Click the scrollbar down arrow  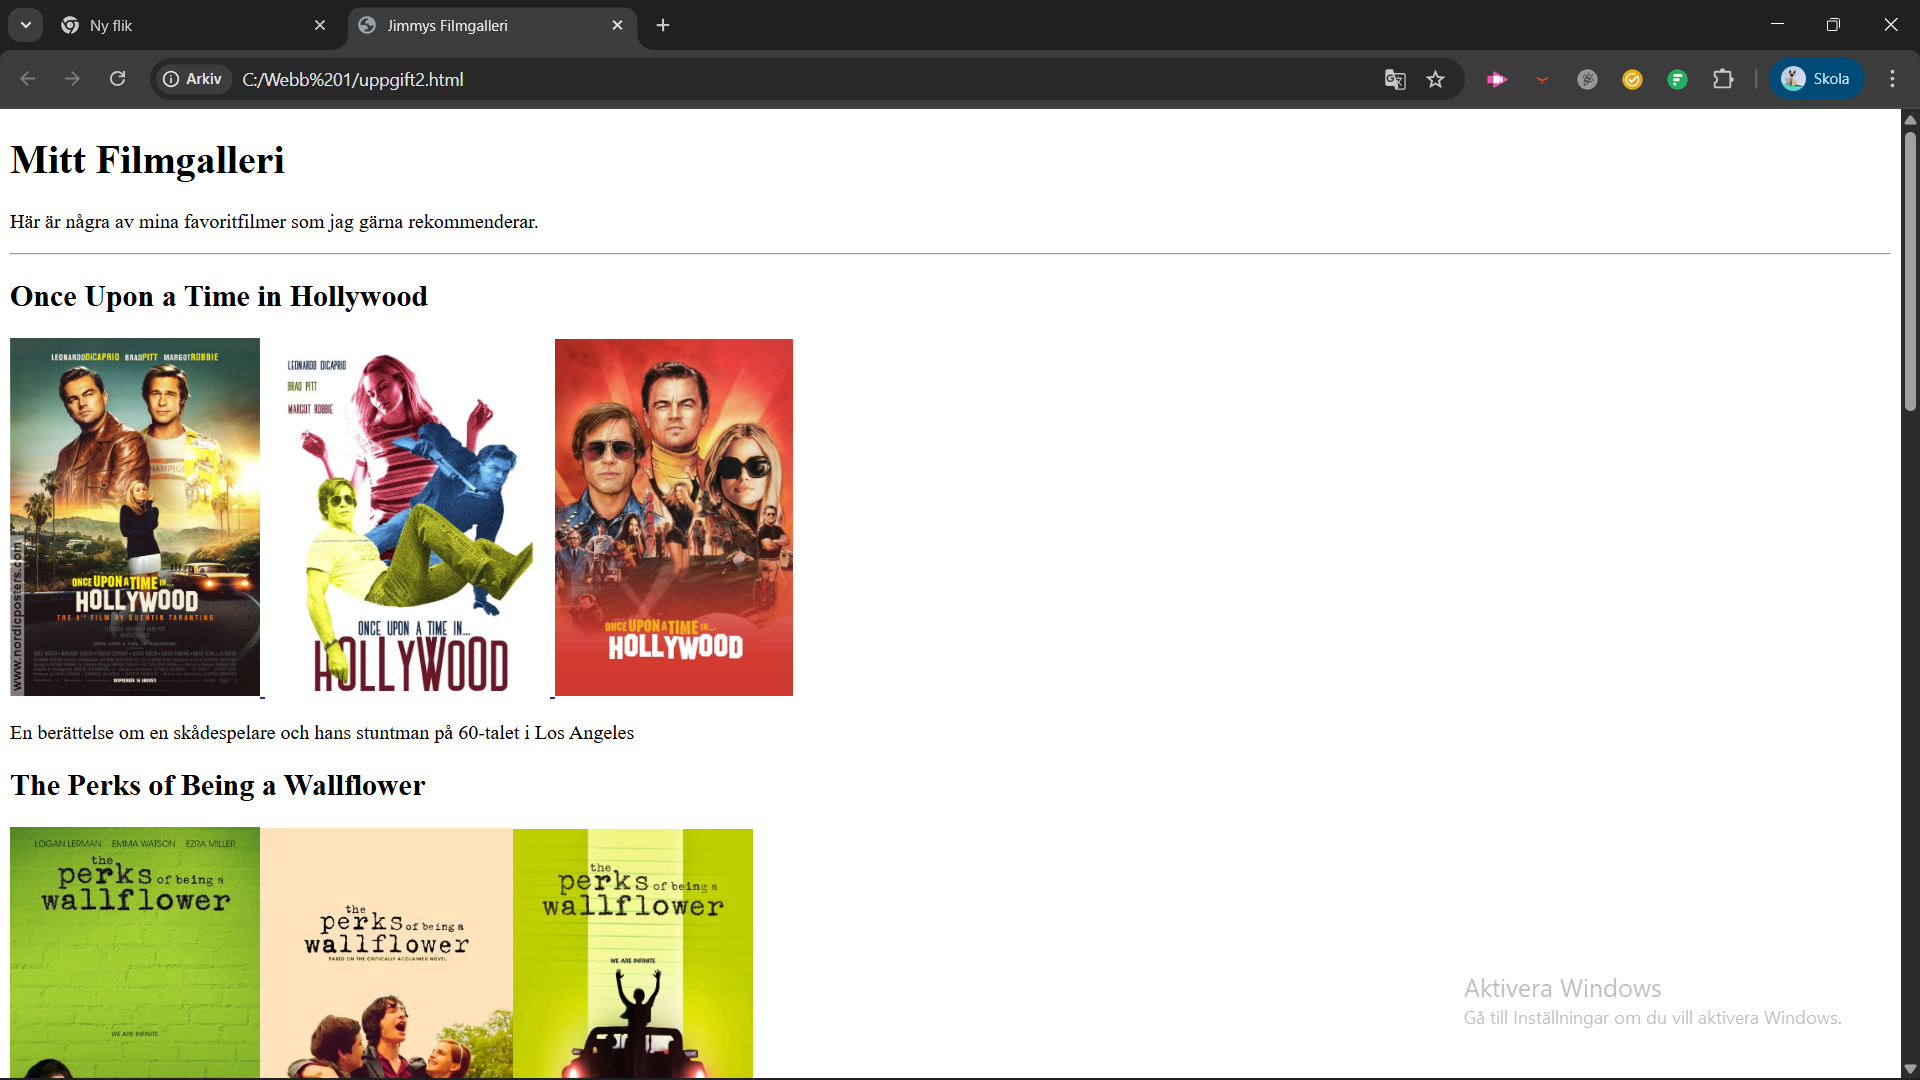pyautogui.click(x=1910, y=1069)
